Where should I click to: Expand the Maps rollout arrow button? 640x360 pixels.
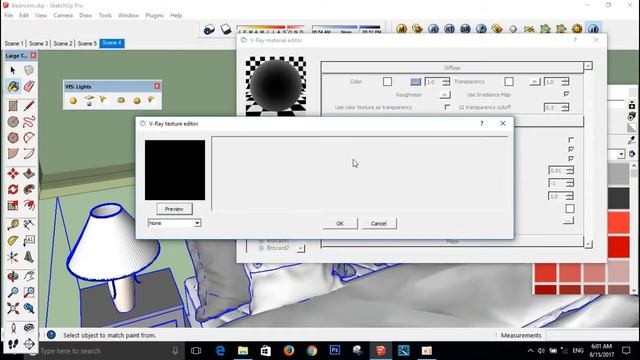click(x=588, y=244)
